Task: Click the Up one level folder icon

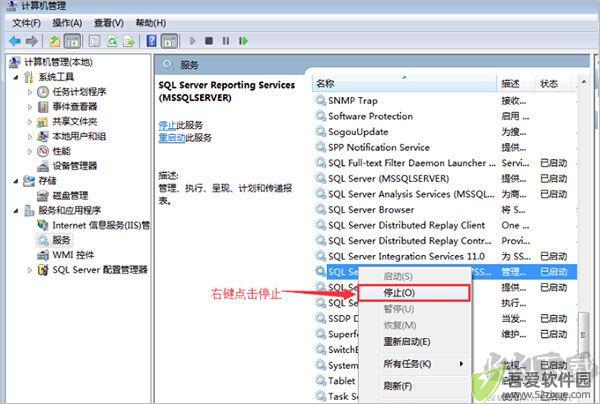Action: pyautogui.click(x=55, y=41)
